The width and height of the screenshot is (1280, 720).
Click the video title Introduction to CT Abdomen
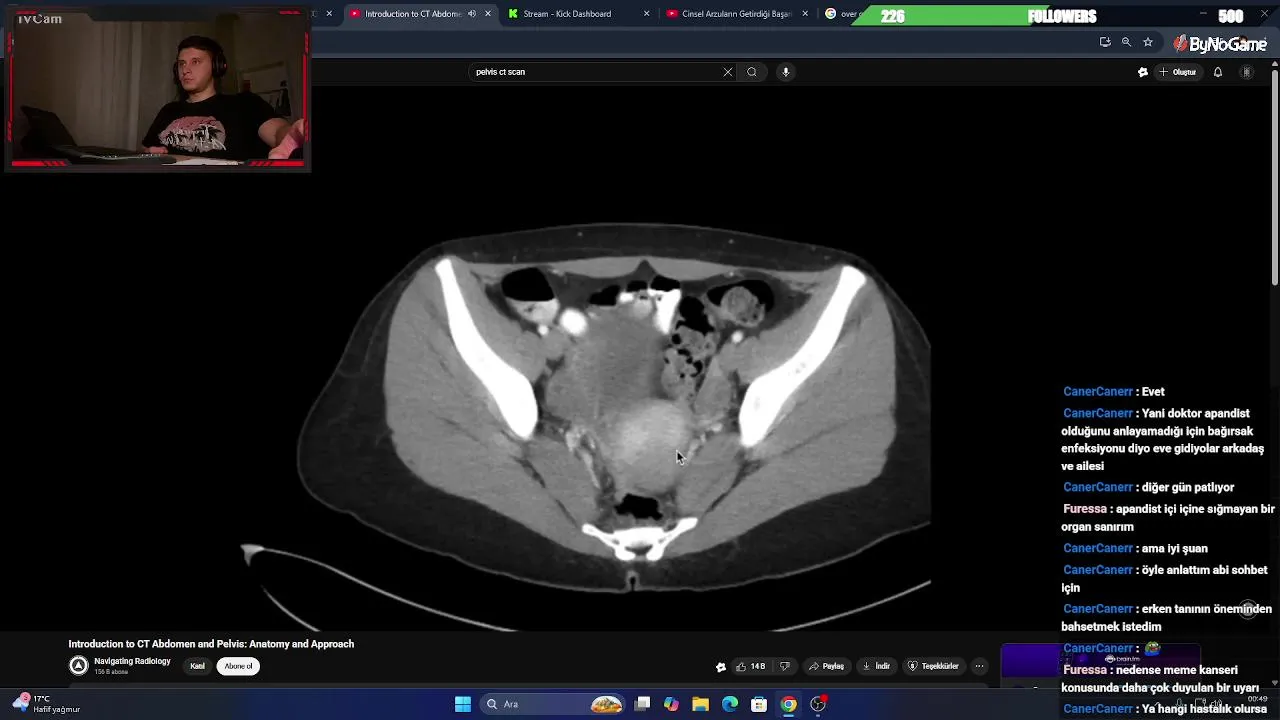point(211,644)
